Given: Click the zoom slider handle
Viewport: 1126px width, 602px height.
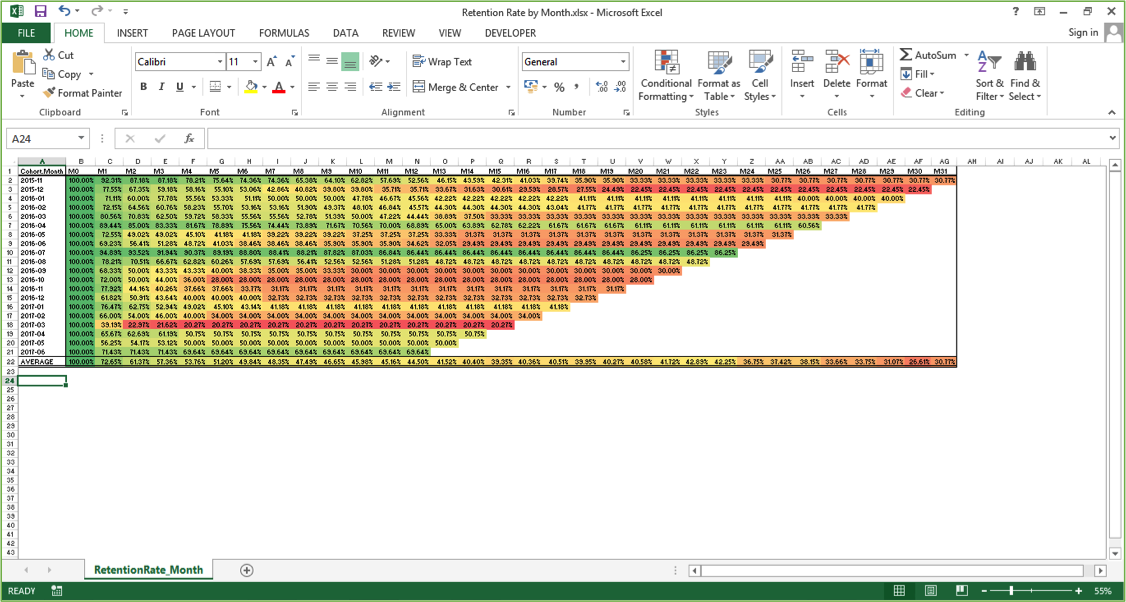Looking at the screenshot, I should tap(1011, 591).
